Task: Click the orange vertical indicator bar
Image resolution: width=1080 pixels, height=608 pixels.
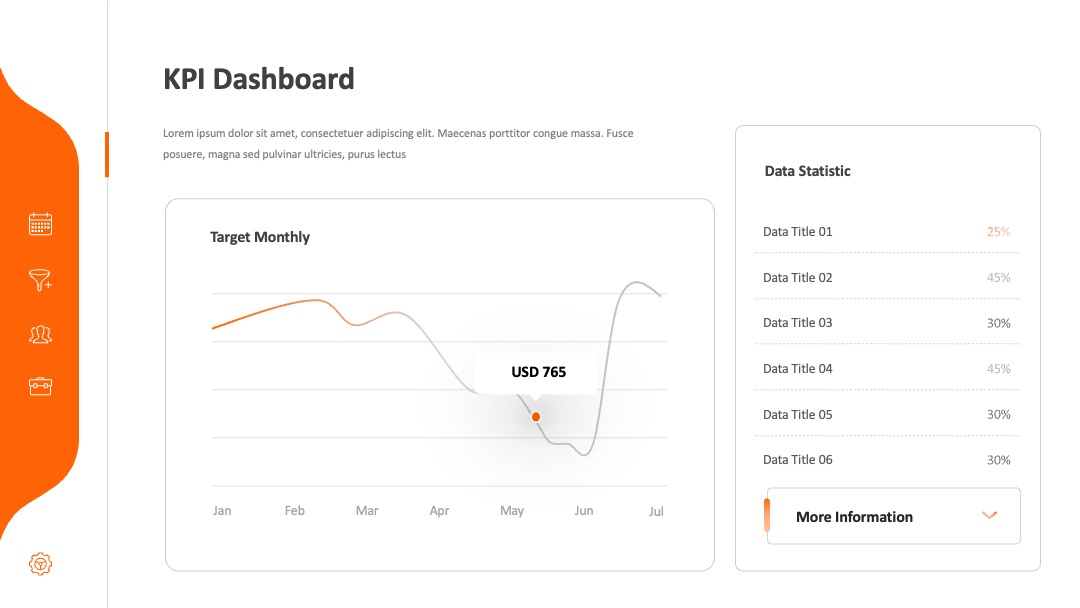Action: click(x=107, y=154)
